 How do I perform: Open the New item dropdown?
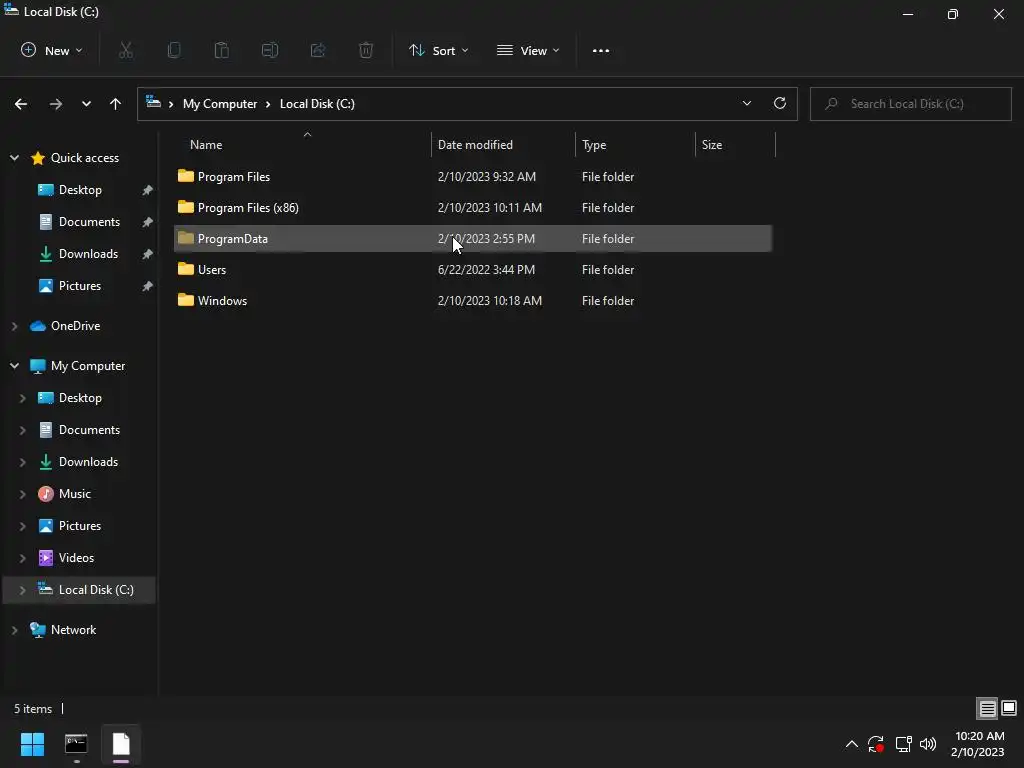[x=52, y=50]
